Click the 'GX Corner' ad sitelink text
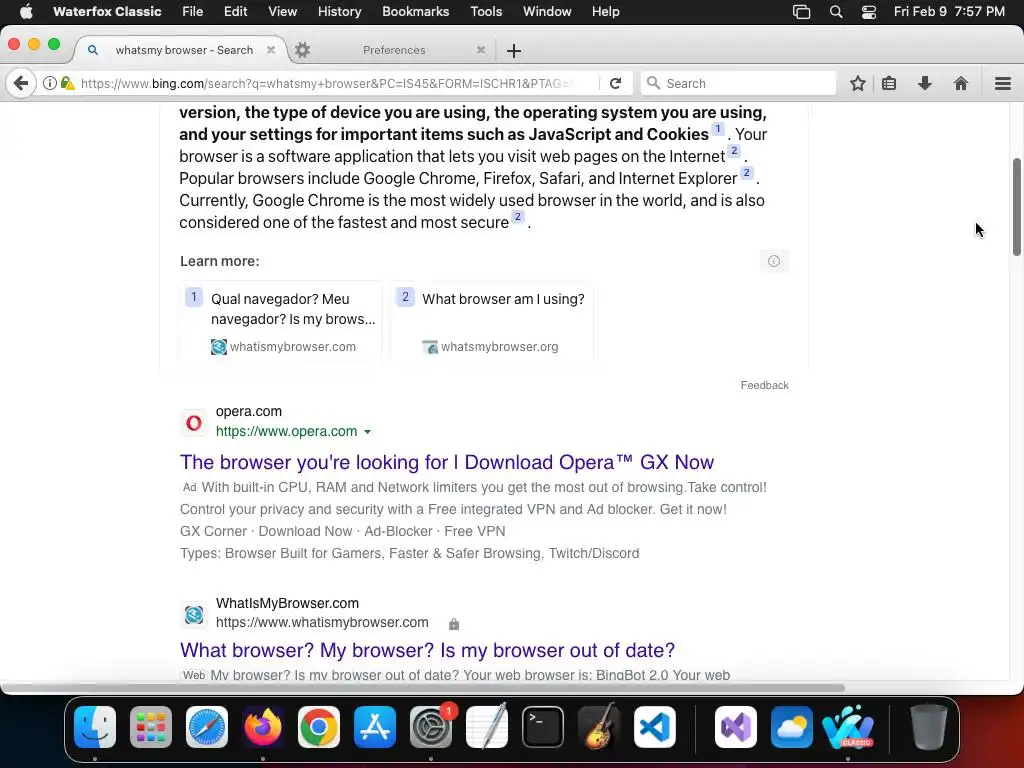This screenshot has height=768, width=1024. pos(214,531)
